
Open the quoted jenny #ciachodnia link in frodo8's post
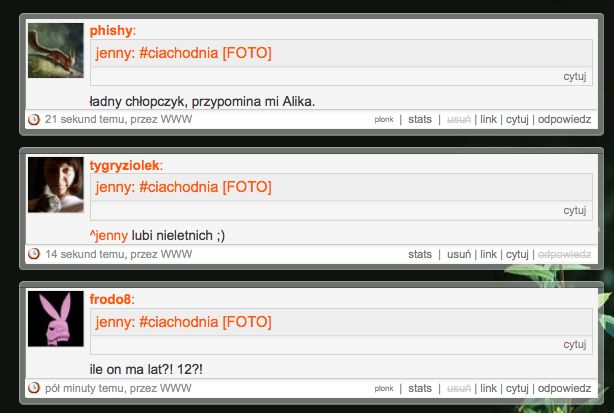point(183,322)
